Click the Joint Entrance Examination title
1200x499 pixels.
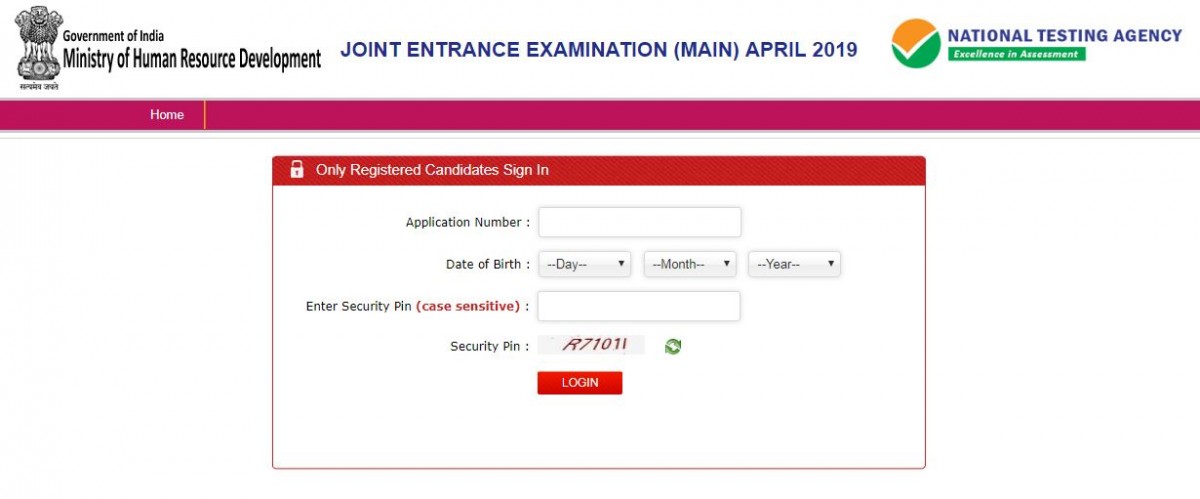pyautogui.click(x=599, y=50)
